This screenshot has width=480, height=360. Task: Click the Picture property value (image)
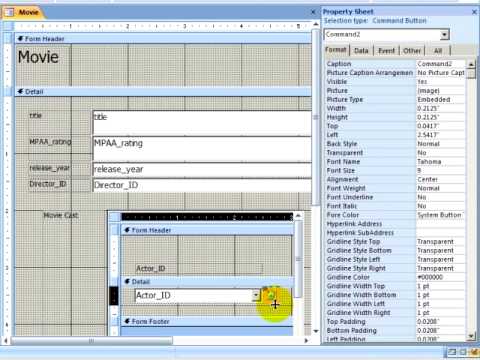coord(441,91)
